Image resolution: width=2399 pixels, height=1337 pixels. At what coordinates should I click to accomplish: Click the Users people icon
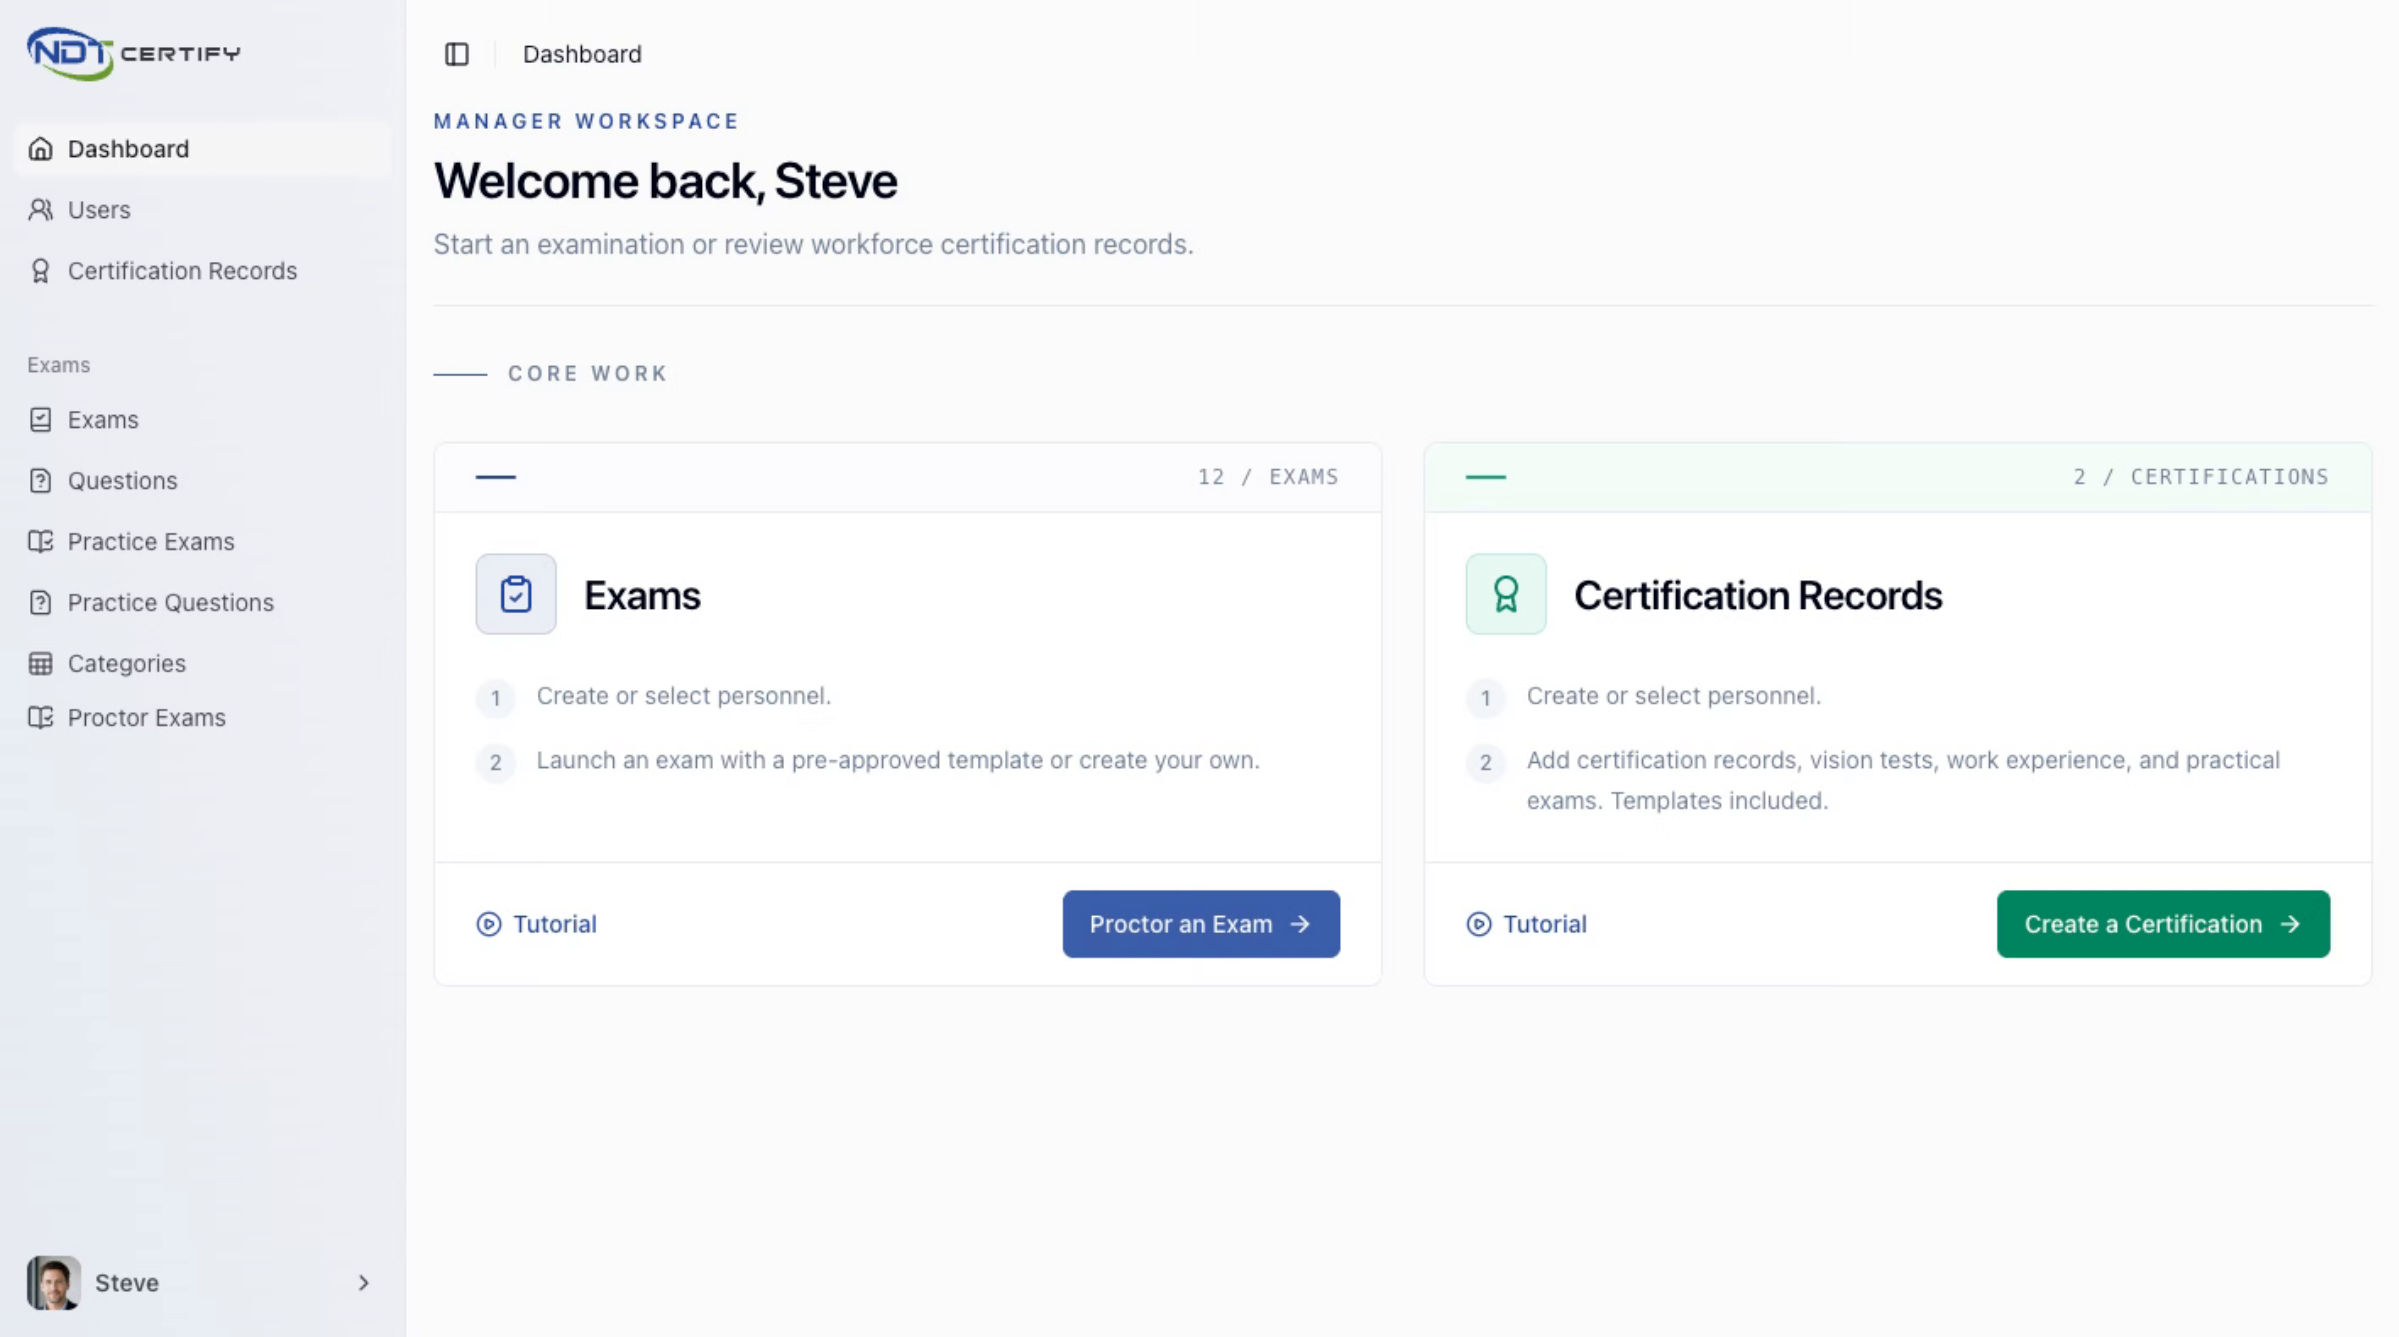click(40, 210)
